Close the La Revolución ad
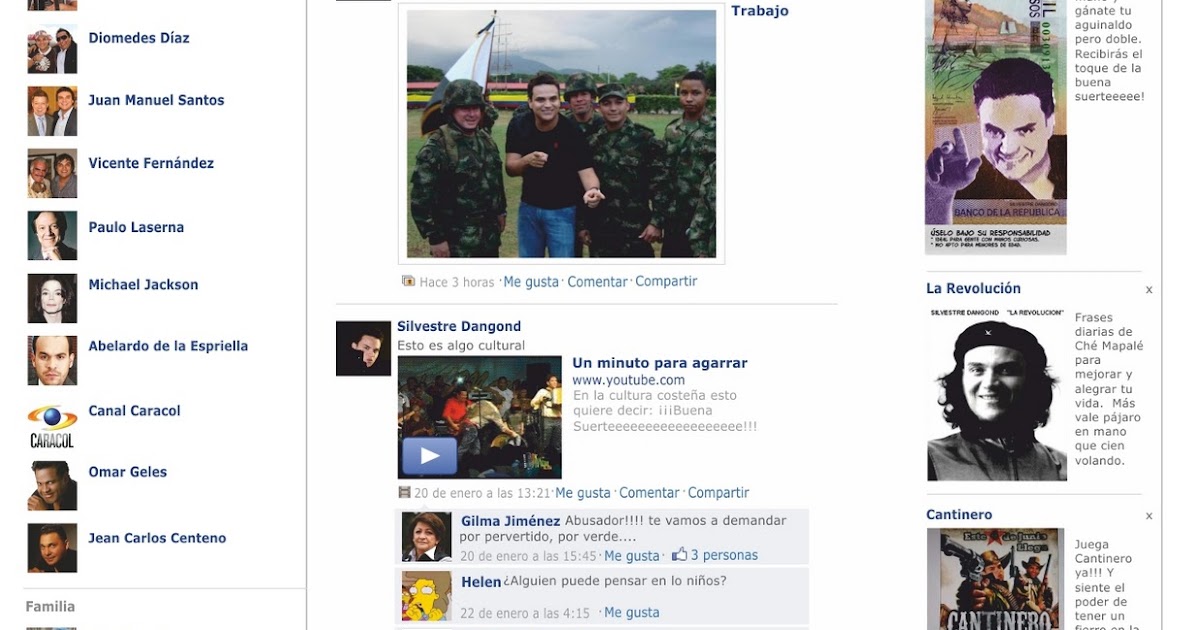Viewport: 1200px width, 630px height. click(x=1149, y=290)
